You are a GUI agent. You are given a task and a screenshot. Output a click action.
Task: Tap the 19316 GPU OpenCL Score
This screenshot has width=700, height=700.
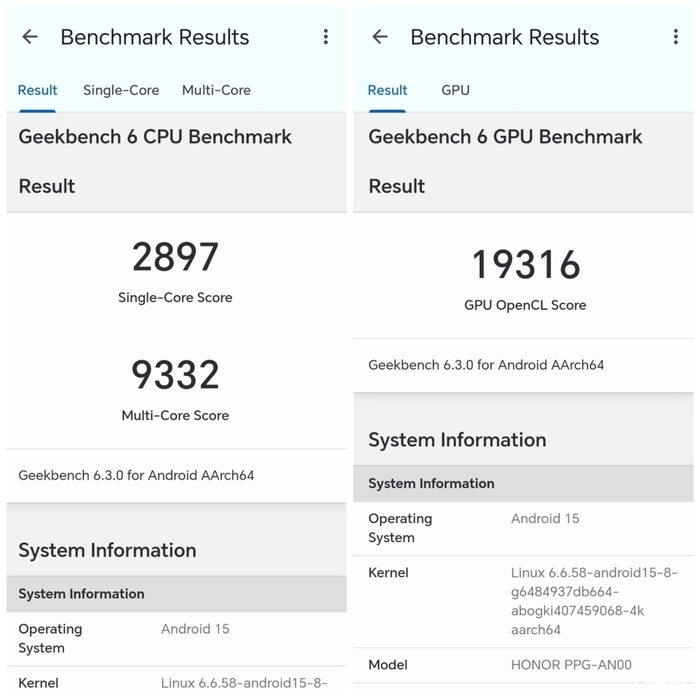[x=525, y=266]
